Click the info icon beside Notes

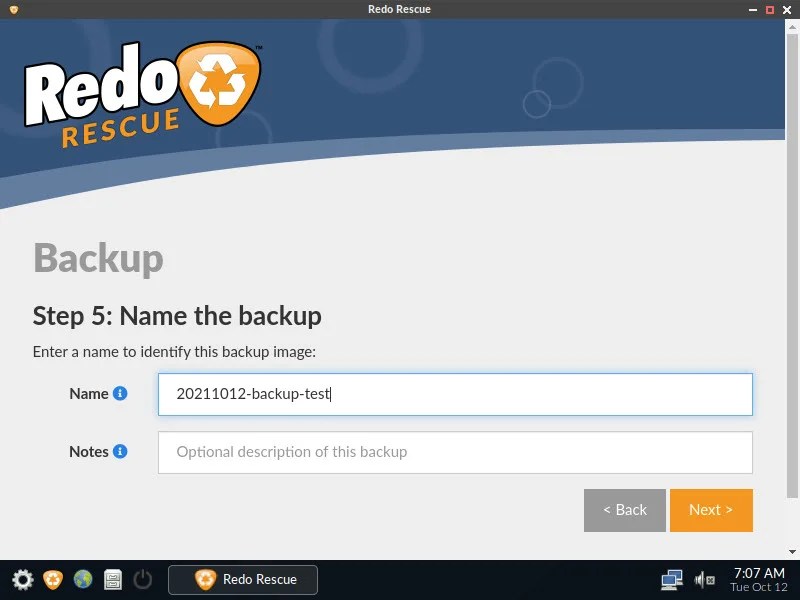(120, 452)
